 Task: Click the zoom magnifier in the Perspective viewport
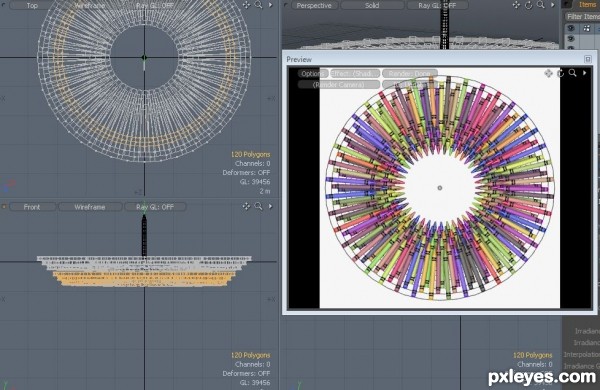coord(541,5)
